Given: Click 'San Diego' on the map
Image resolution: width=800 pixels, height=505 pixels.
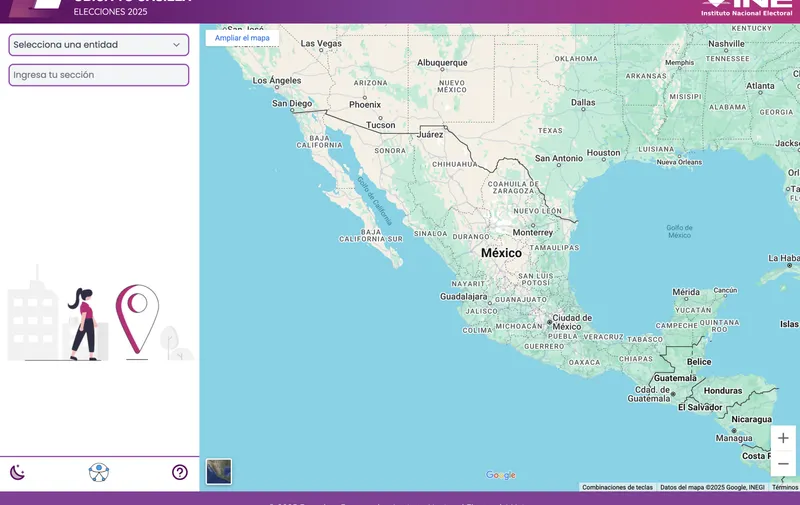Looking at the screenshot, I should (292, 103).
